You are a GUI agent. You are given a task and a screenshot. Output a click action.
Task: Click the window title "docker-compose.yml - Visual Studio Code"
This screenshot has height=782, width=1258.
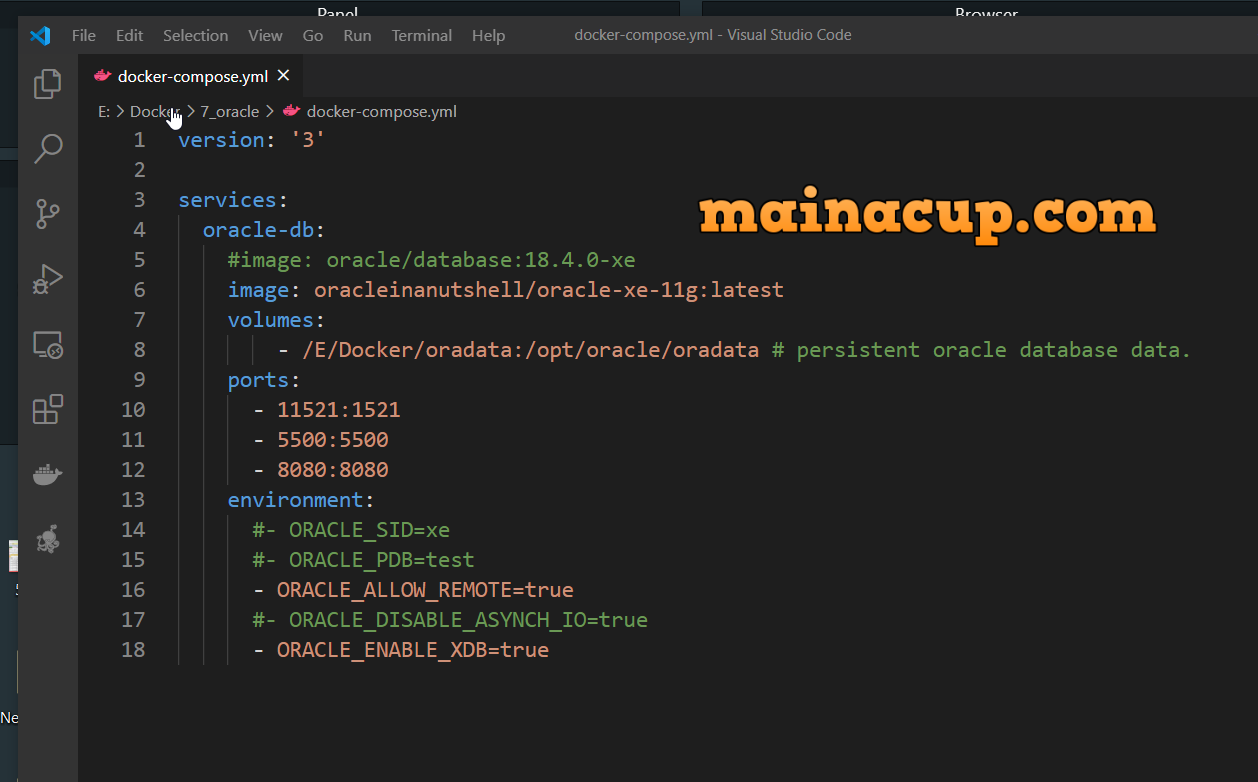pos(713,35)
